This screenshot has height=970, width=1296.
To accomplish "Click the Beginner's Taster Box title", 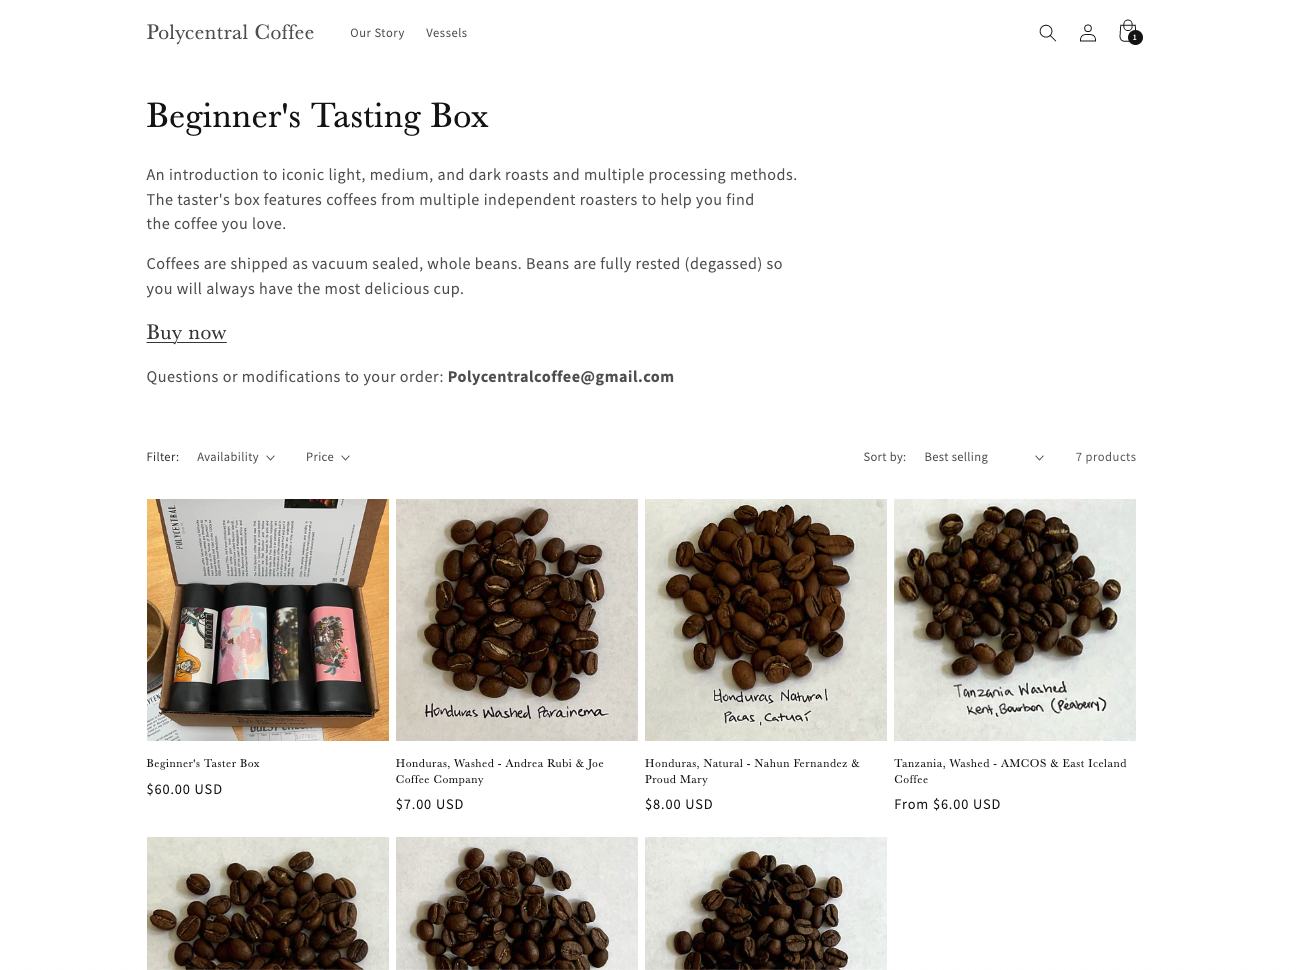I will coord(203,763).
